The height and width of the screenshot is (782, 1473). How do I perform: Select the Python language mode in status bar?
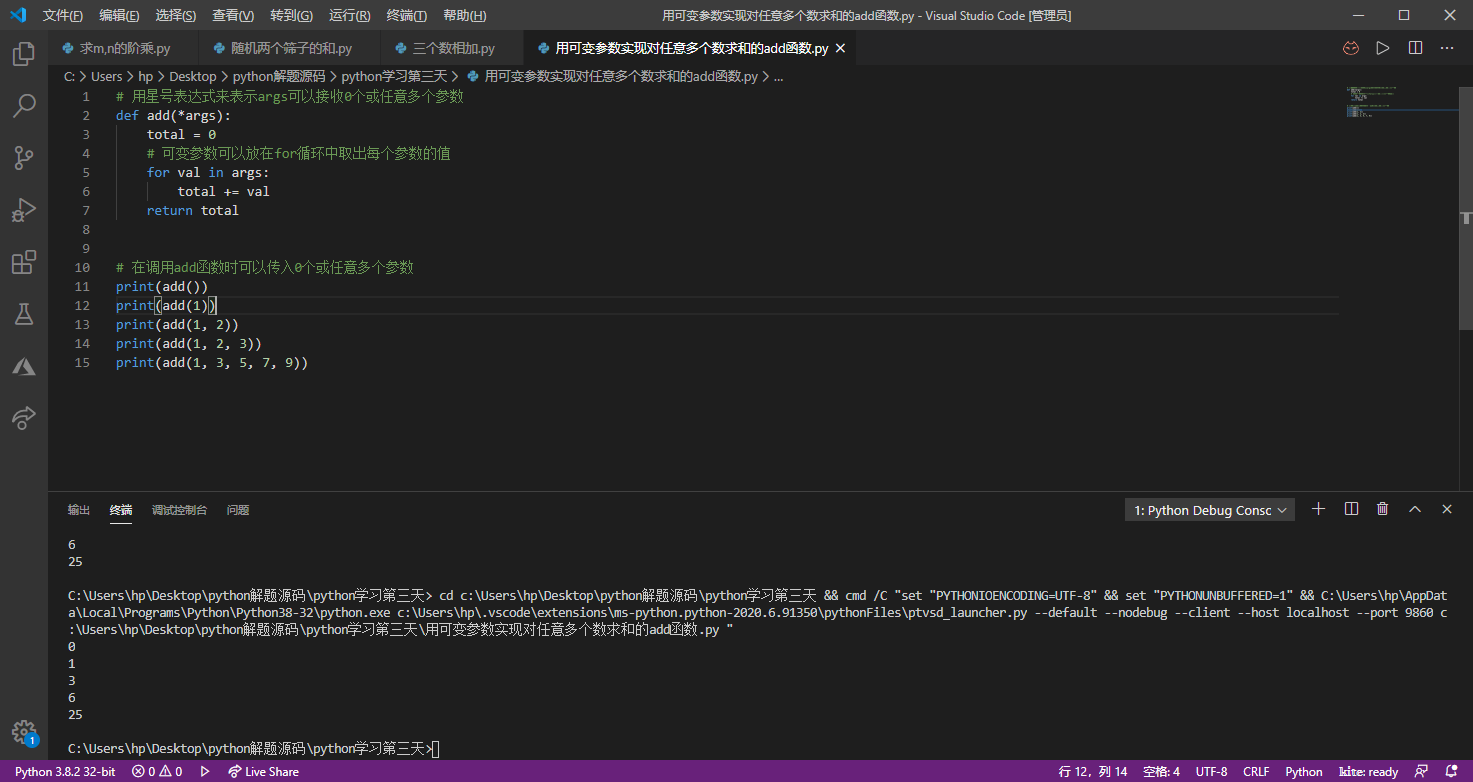click(x=1303, y=772)
